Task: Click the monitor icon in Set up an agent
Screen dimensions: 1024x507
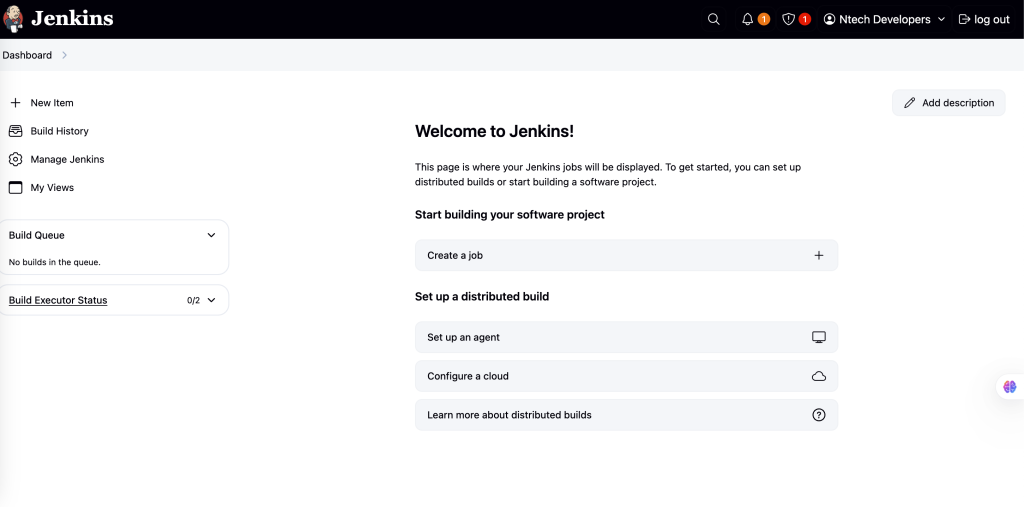Action: [819, 337]
